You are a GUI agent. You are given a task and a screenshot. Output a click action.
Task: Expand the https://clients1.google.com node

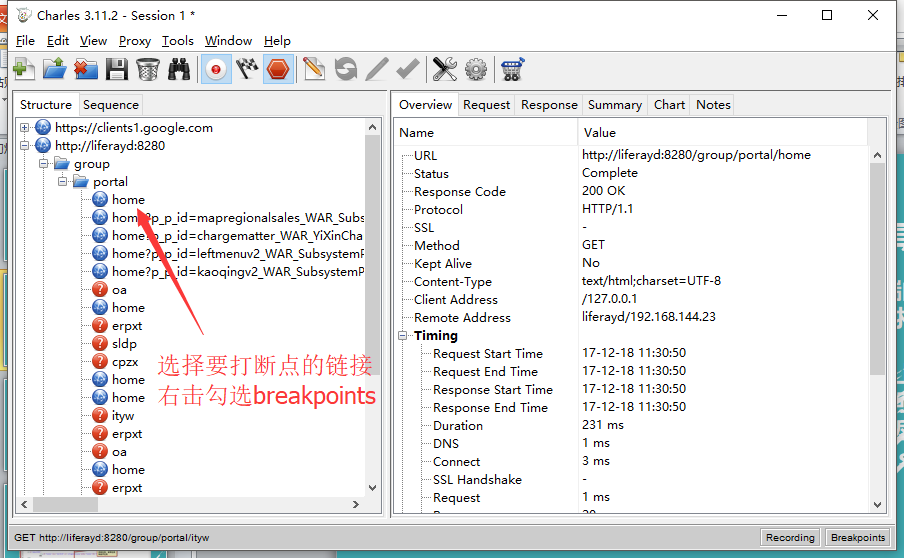tap(24, 127)
